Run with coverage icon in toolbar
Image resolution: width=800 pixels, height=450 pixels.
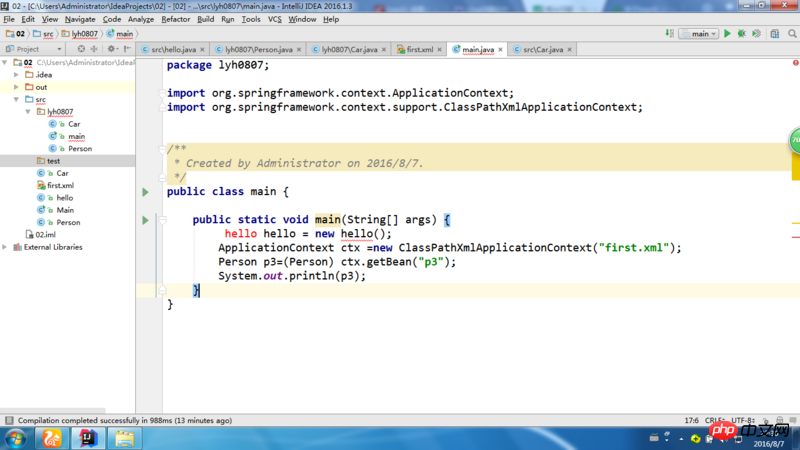click(x=757, y=34)
